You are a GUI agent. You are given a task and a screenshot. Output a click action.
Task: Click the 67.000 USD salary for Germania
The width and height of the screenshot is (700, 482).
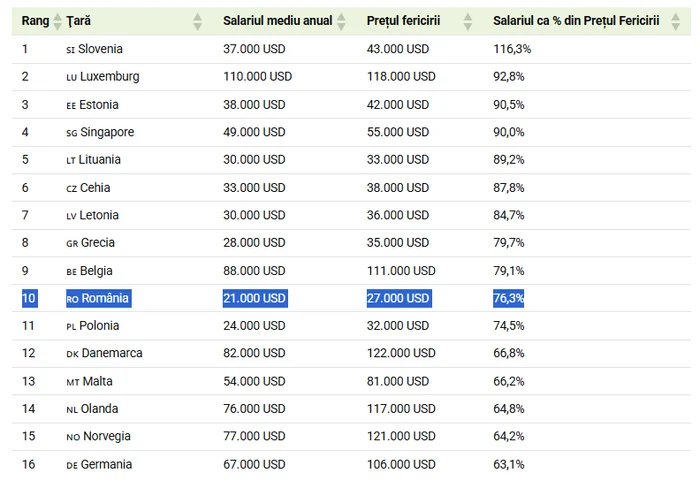[254, 464]
